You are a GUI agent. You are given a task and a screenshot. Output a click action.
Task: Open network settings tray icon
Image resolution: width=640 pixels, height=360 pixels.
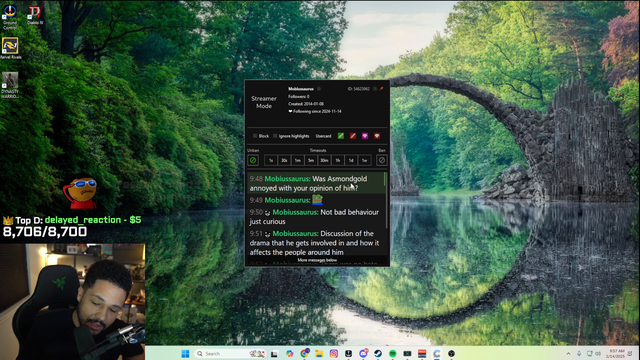589,354
